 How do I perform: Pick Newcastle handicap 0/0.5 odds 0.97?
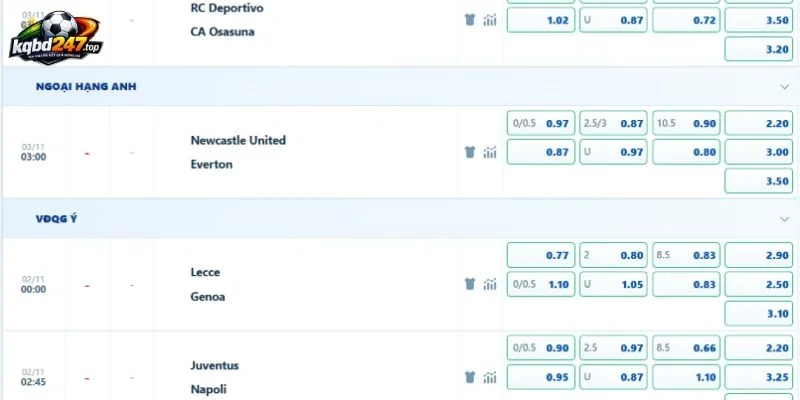click(x=541, y=123)
